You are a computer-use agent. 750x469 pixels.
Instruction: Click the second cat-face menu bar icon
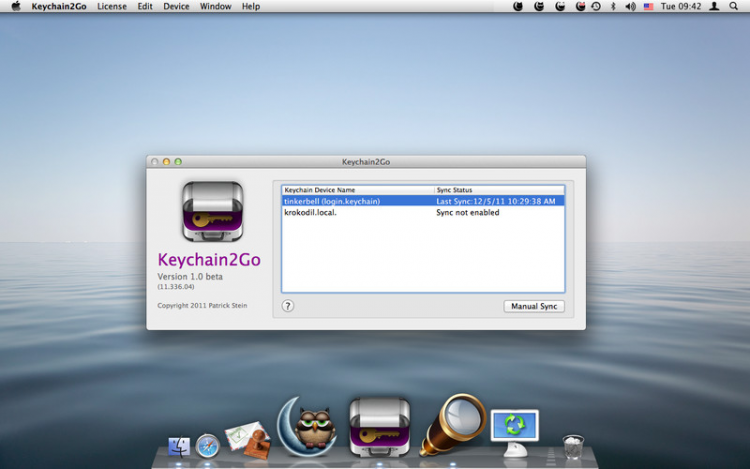tap(539, 6)
